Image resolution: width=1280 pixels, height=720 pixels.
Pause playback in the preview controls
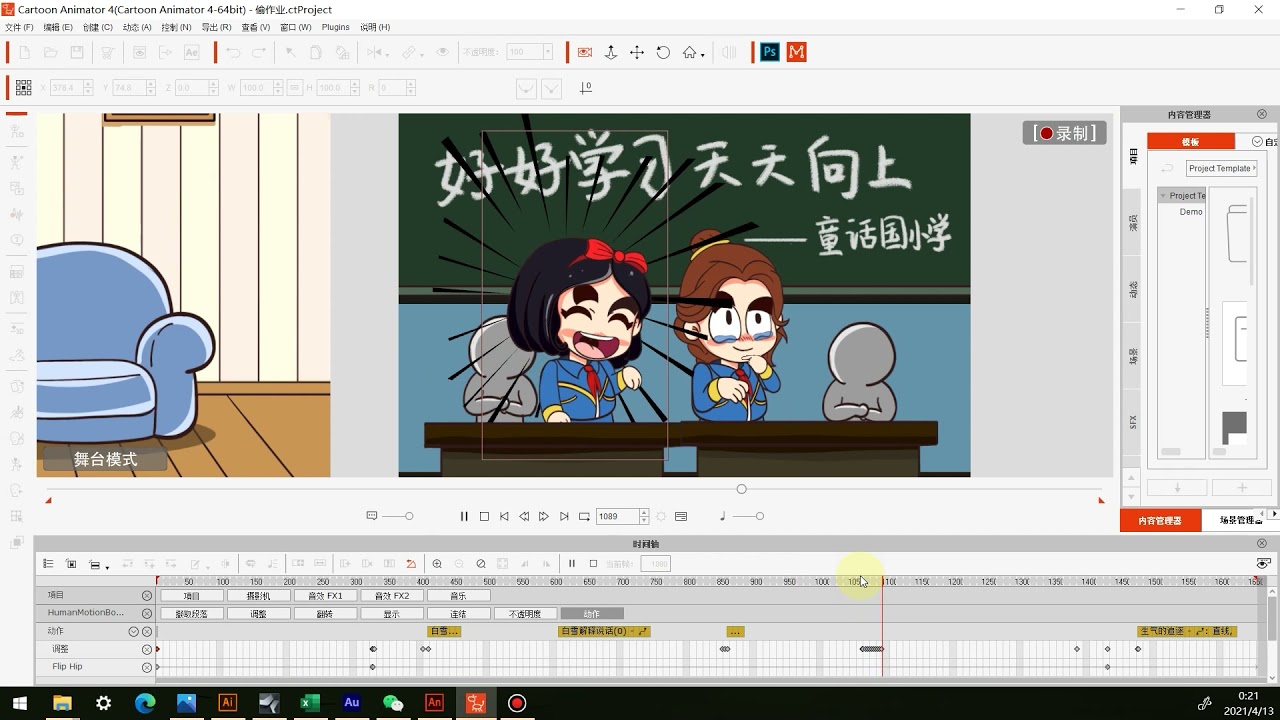[464, 516]
